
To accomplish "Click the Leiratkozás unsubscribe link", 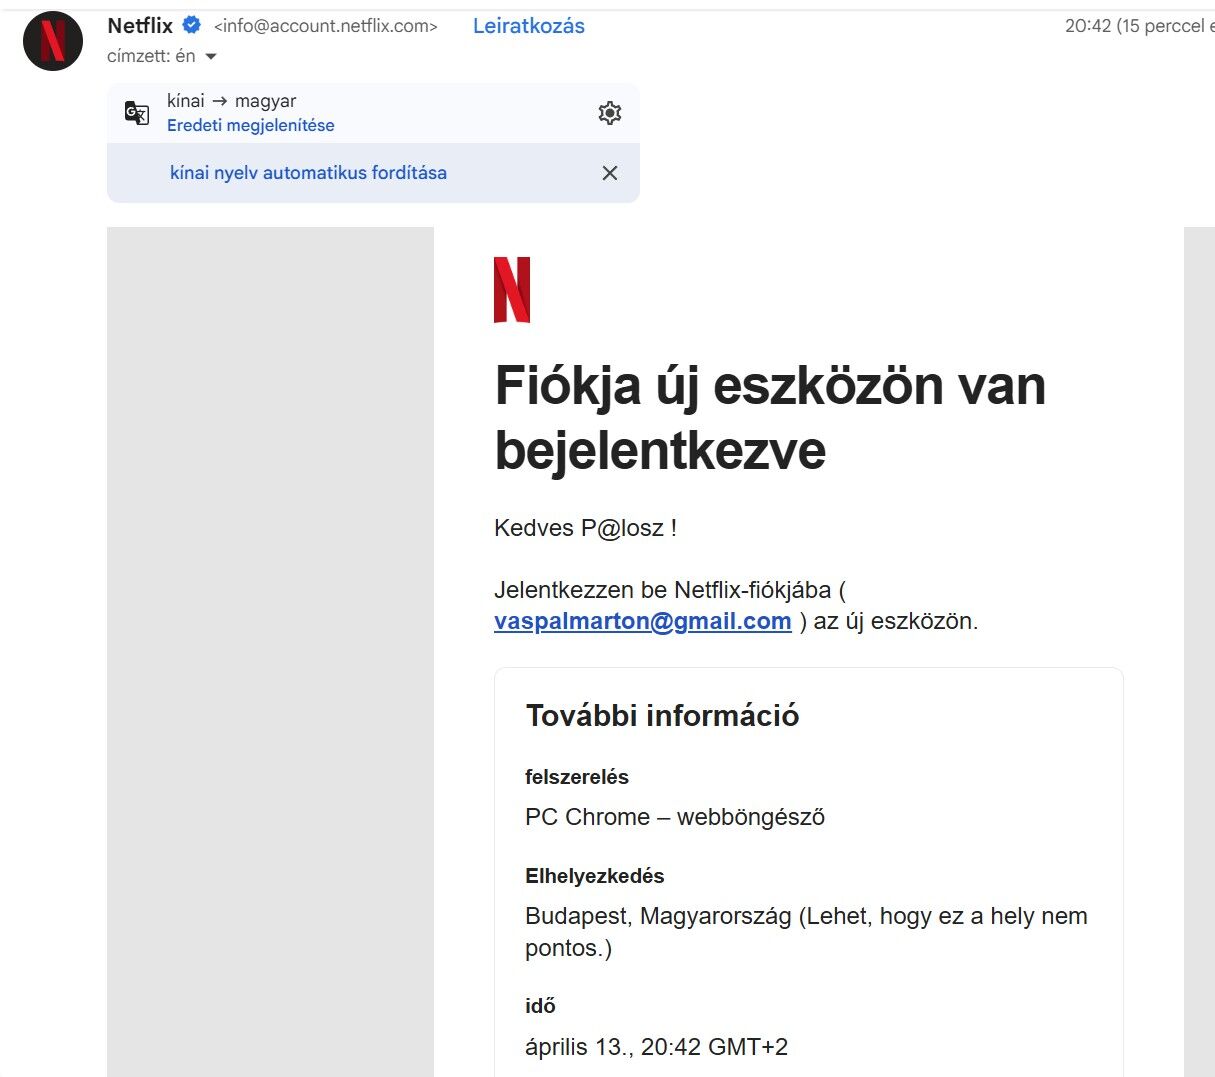I will coord(529,26).
